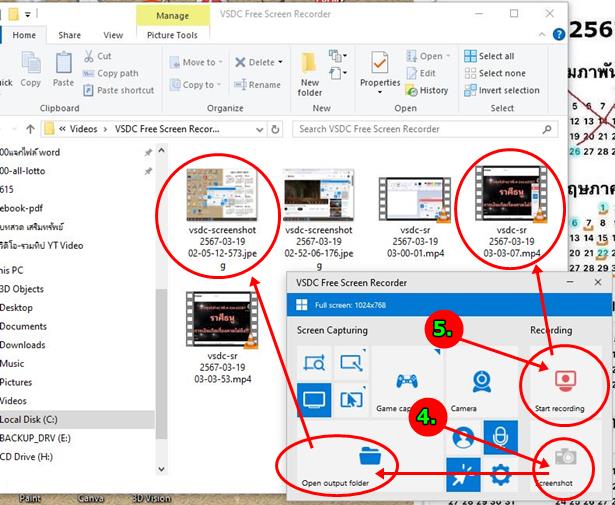
Task: Click the Manage contextual tab
Action: tap(173, 16)
